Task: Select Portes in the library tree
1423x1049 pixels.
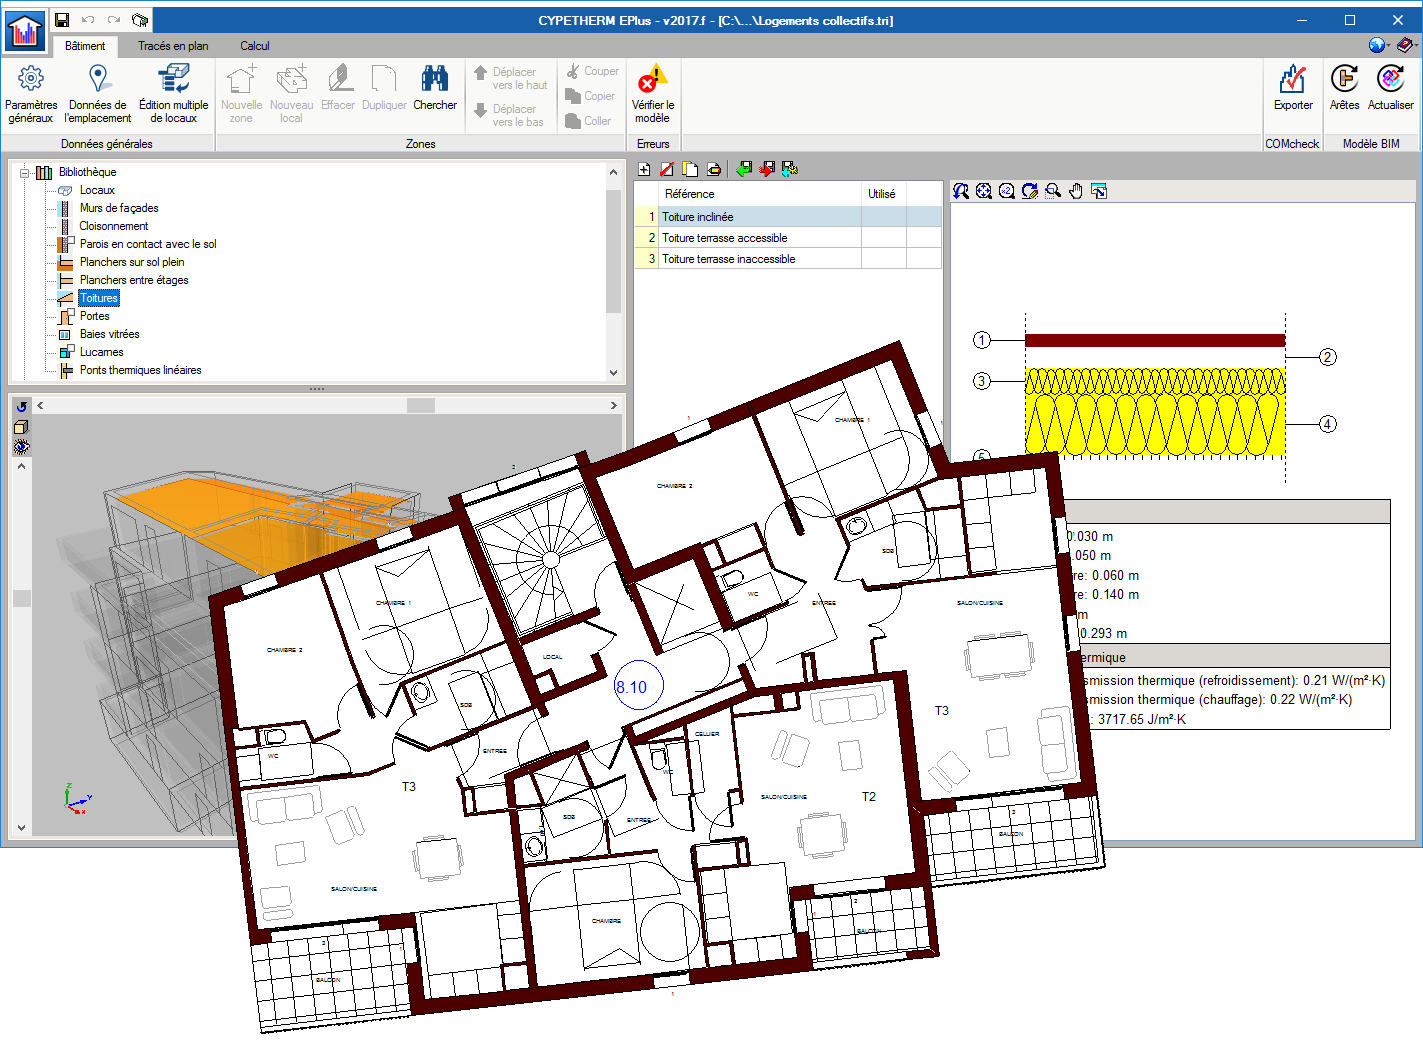Action: coord(95,316)
